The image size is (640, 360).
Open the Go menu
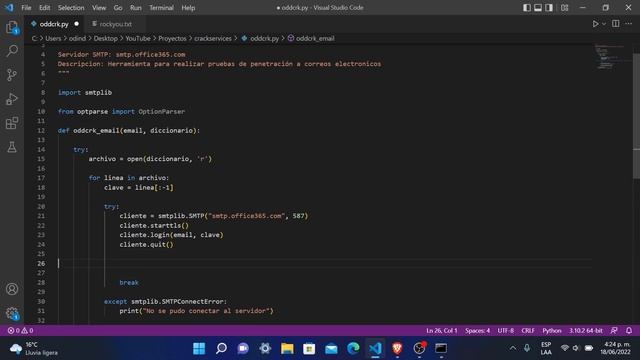[x=118, y=7]
